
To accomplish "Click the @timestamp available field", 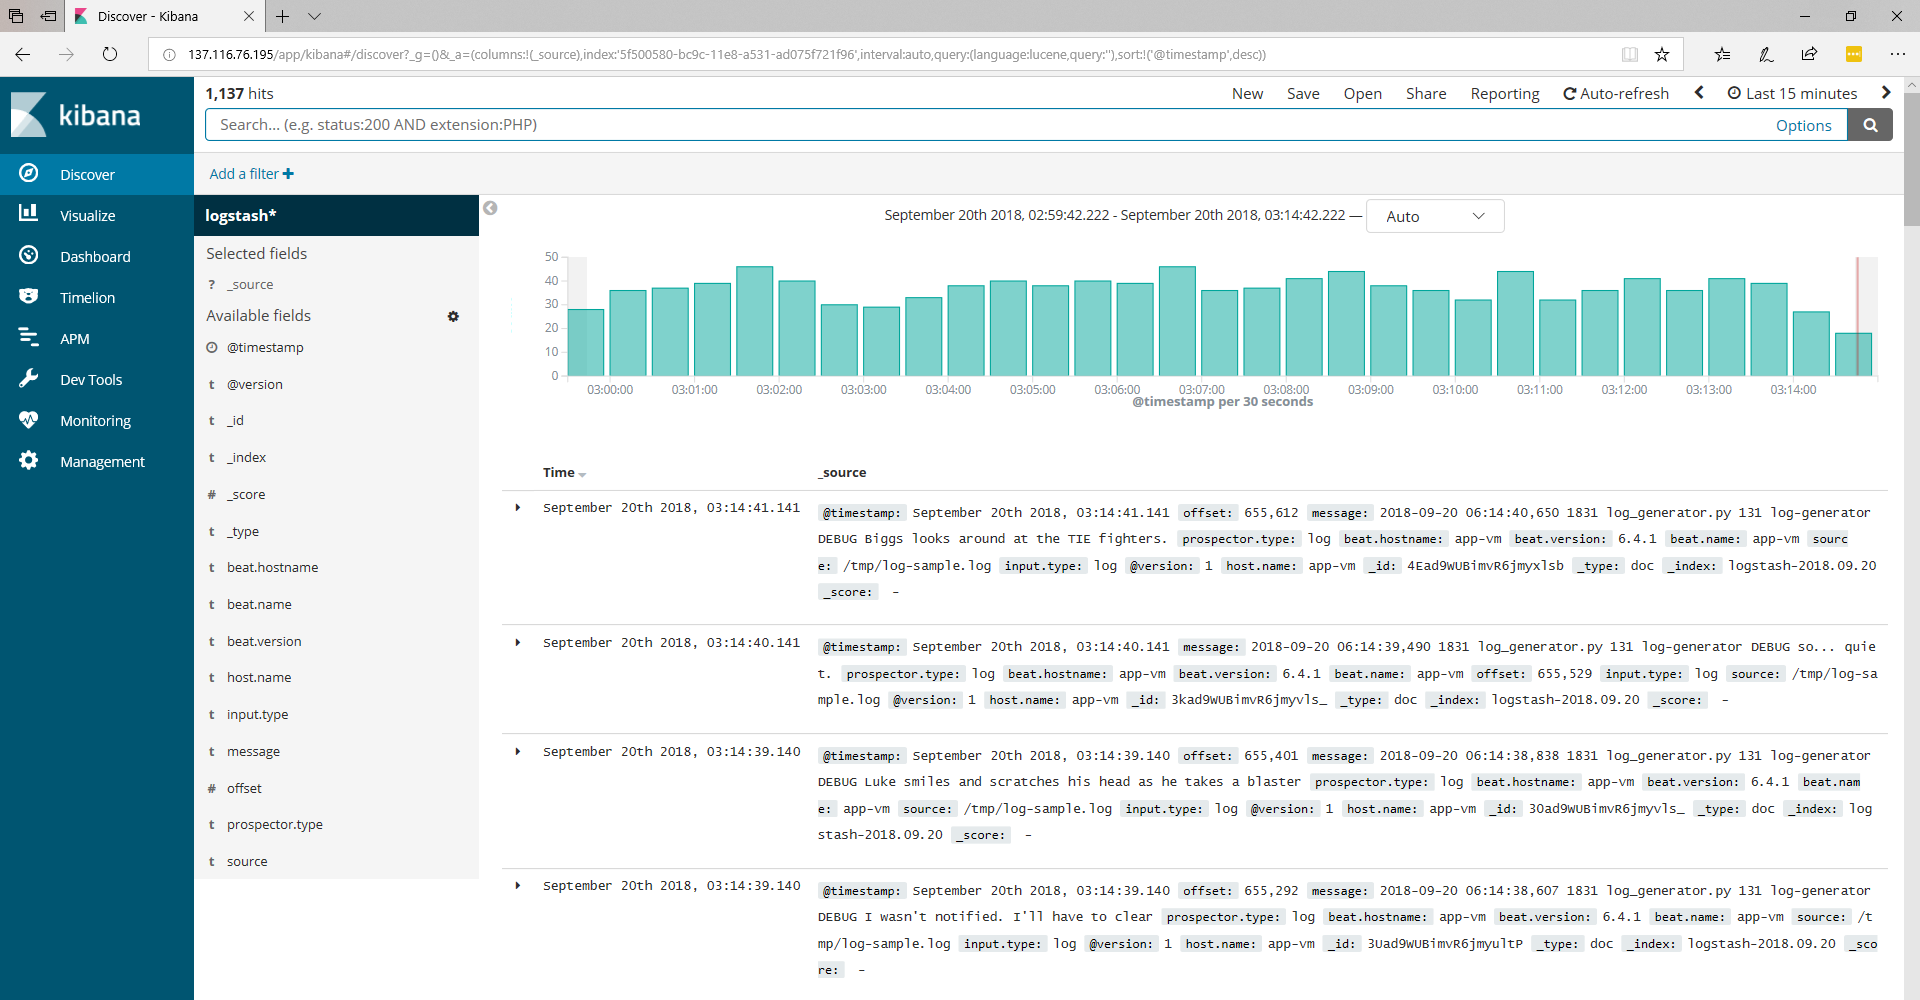I will point(265,347).
